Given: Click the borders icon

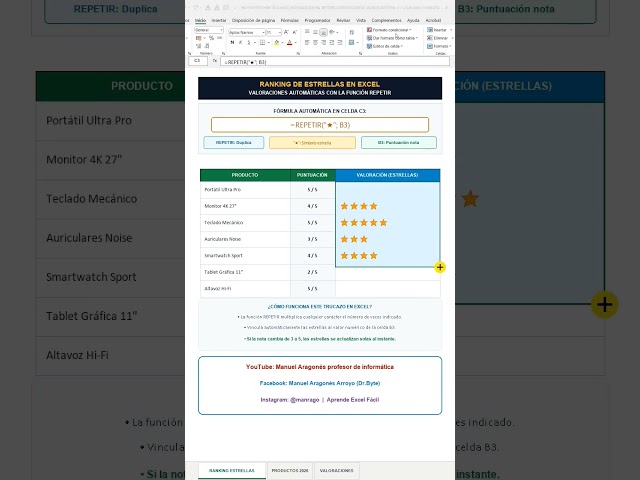Looking at the screenshot, I should [x=262, y=42].
